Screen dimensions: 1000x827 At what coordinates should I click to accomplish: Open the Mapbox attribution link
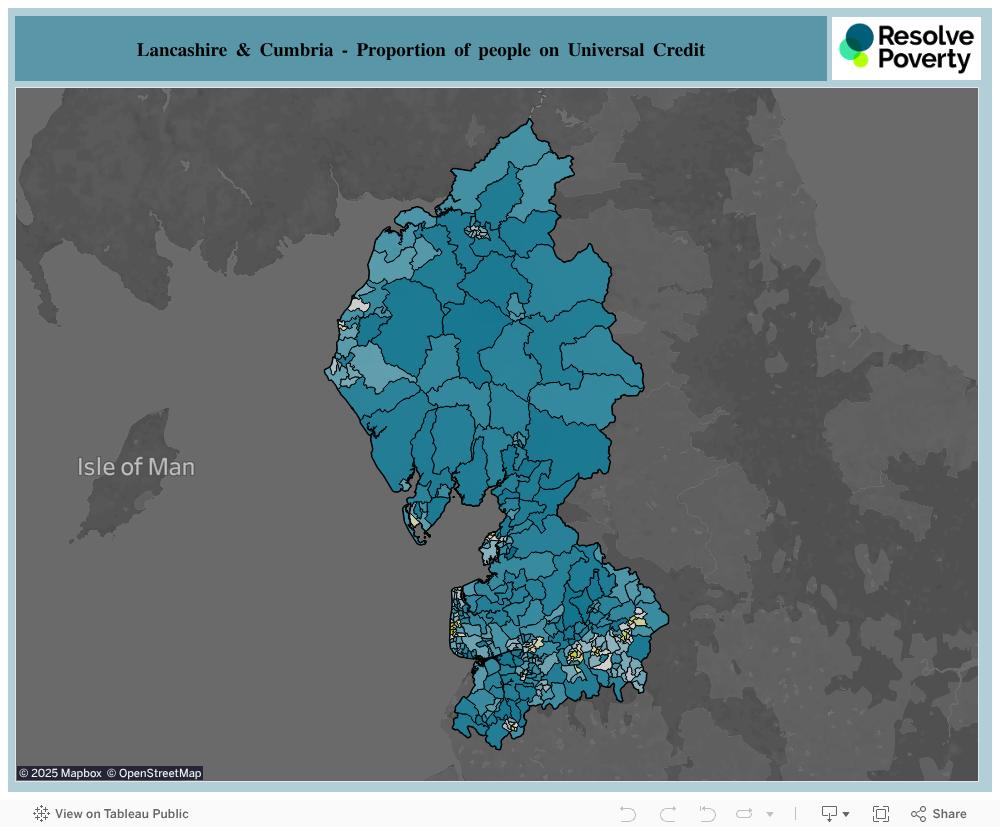pyautogui.click(x=61, y=773)
